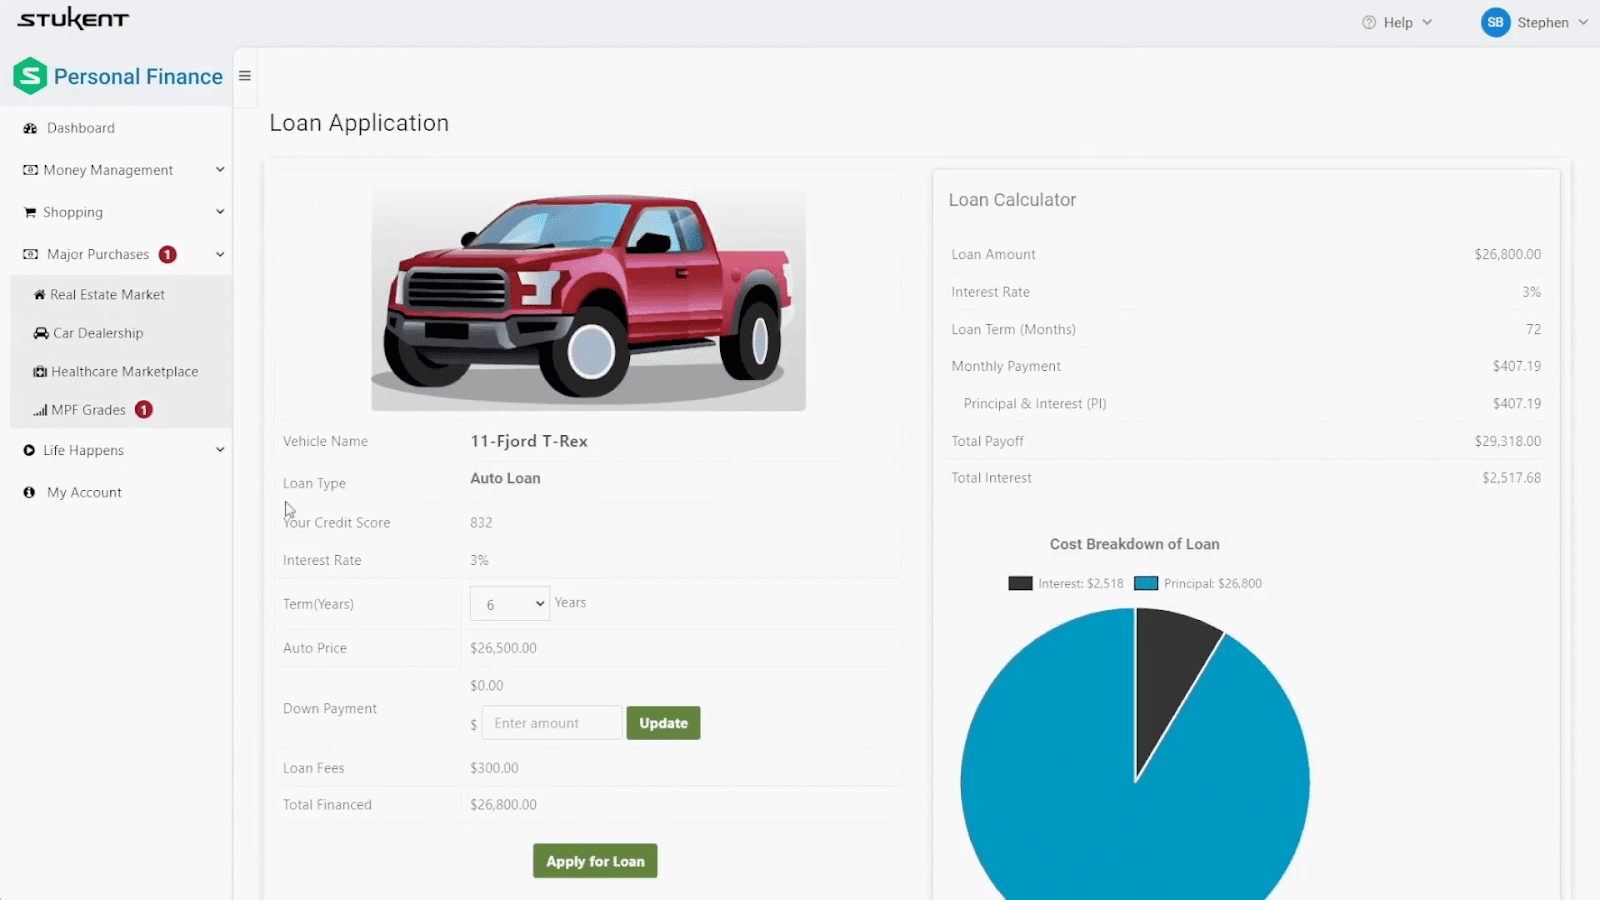Open Real Estate Market in sidebar

(108, 295)
